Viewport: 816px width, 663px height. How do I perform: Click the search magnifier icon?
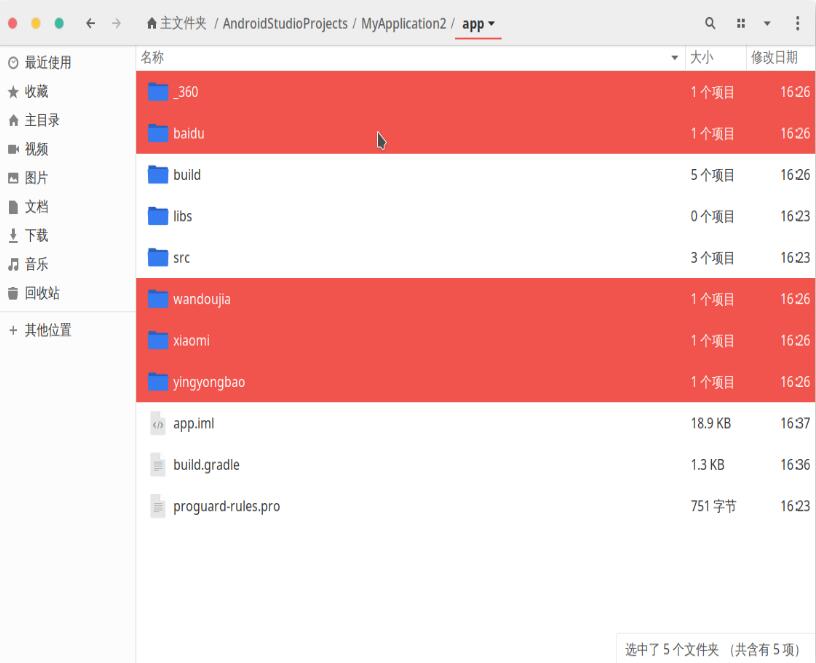point(709,22)
